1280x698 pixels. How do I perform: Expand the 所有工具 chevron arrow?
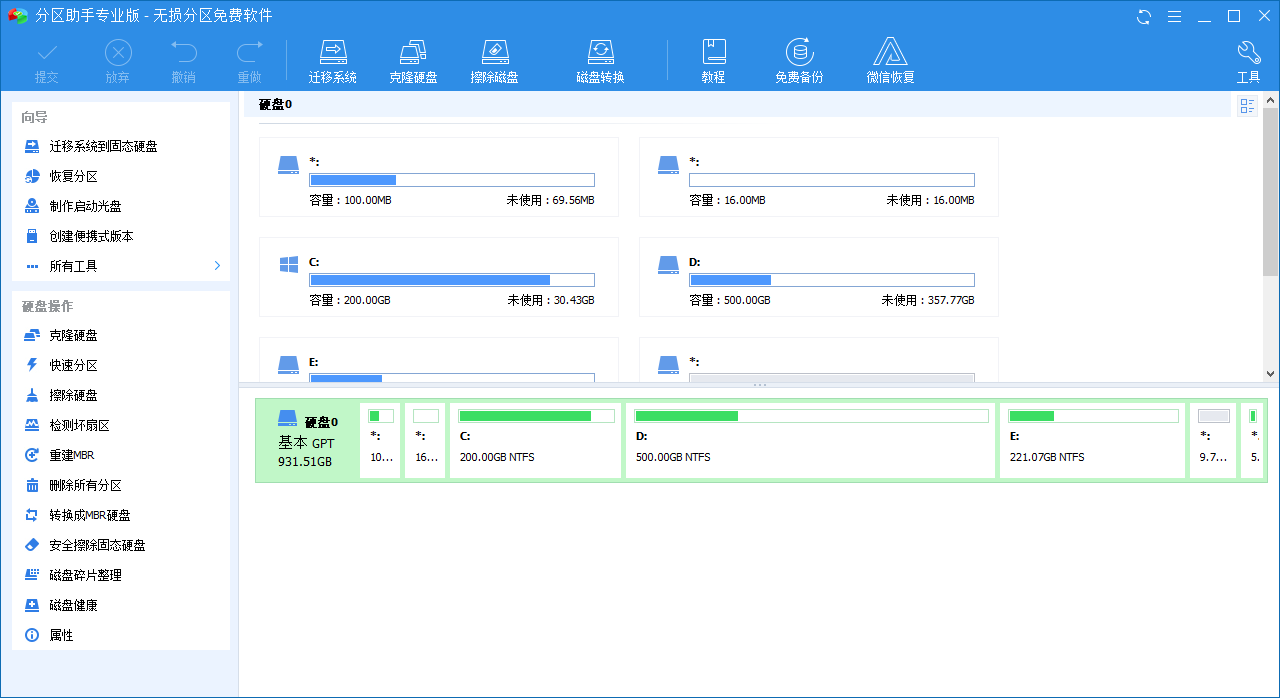click(217, 266)
